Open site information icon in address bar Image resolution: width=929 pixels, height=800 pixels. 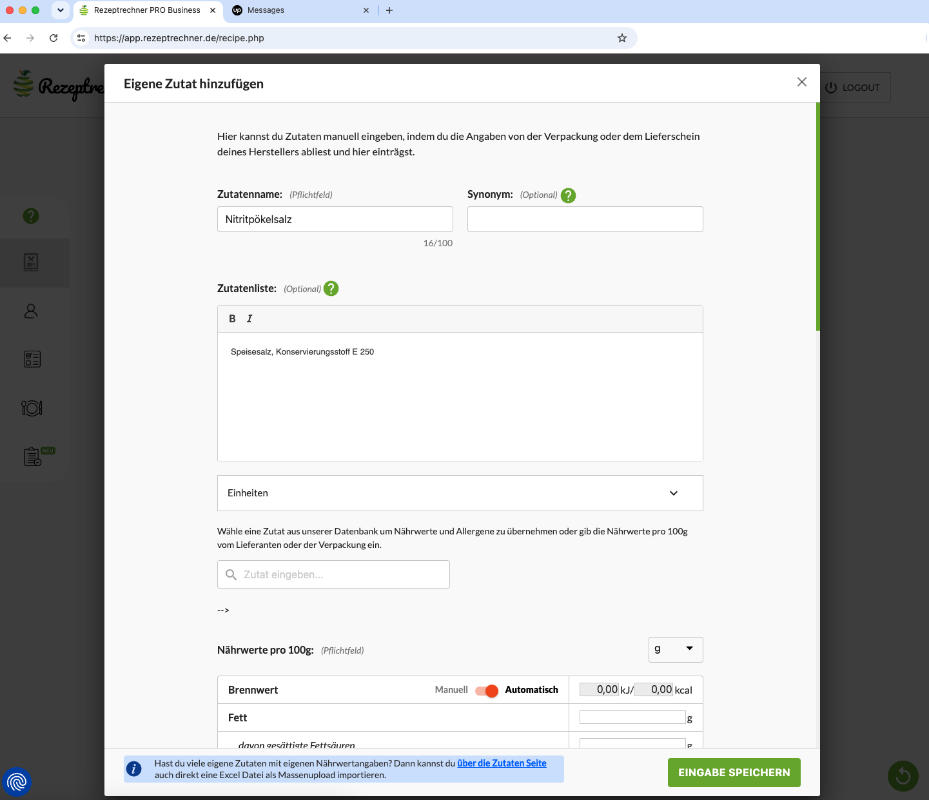coord(81,38)
